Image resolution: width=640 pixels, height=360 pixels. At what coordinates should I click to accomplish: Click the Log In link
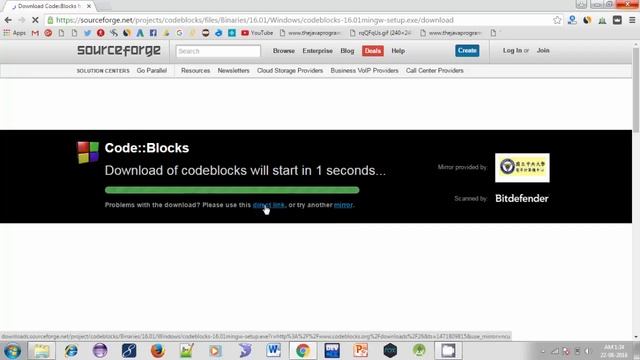pyautogui.click(x=512, y=50)
